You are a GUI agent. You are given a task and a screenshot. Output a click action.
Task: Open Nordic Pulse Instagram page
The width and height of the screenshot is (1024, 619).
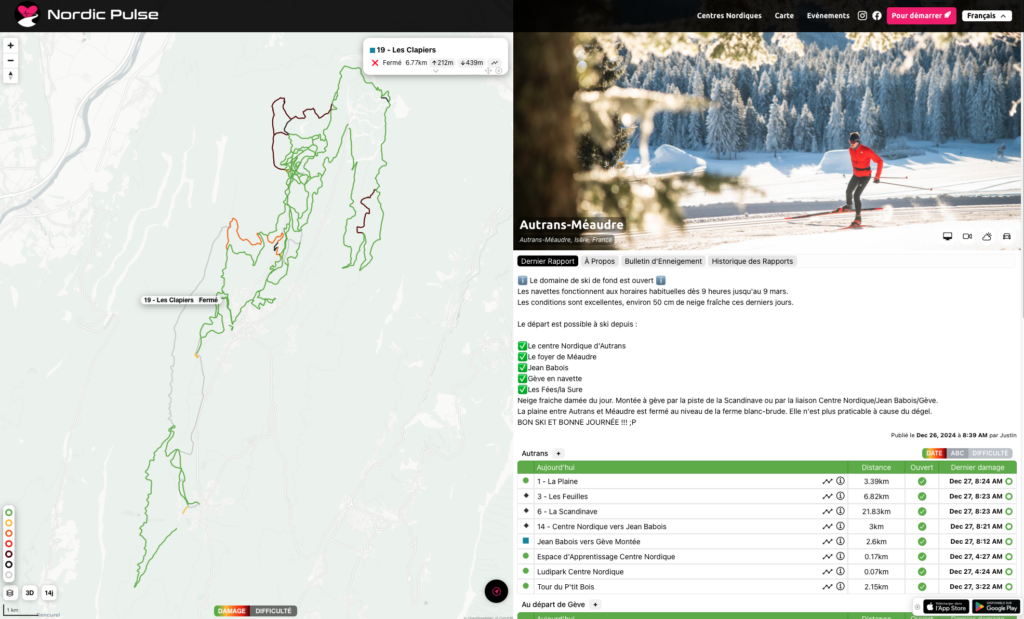[x=862, y=16]
